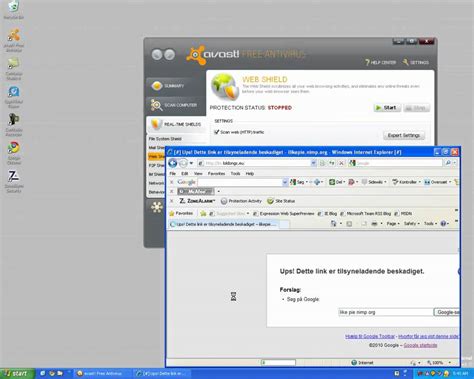Open the Favorites menu in menu bar

216,174
